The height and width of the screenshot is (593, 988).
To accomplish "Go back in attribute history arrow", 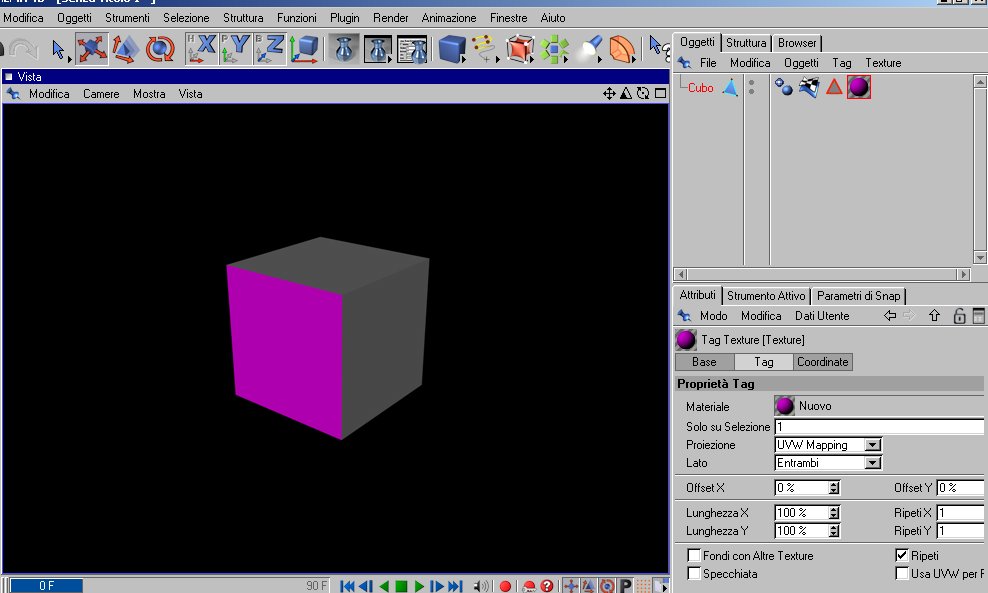I will point(890,315).
